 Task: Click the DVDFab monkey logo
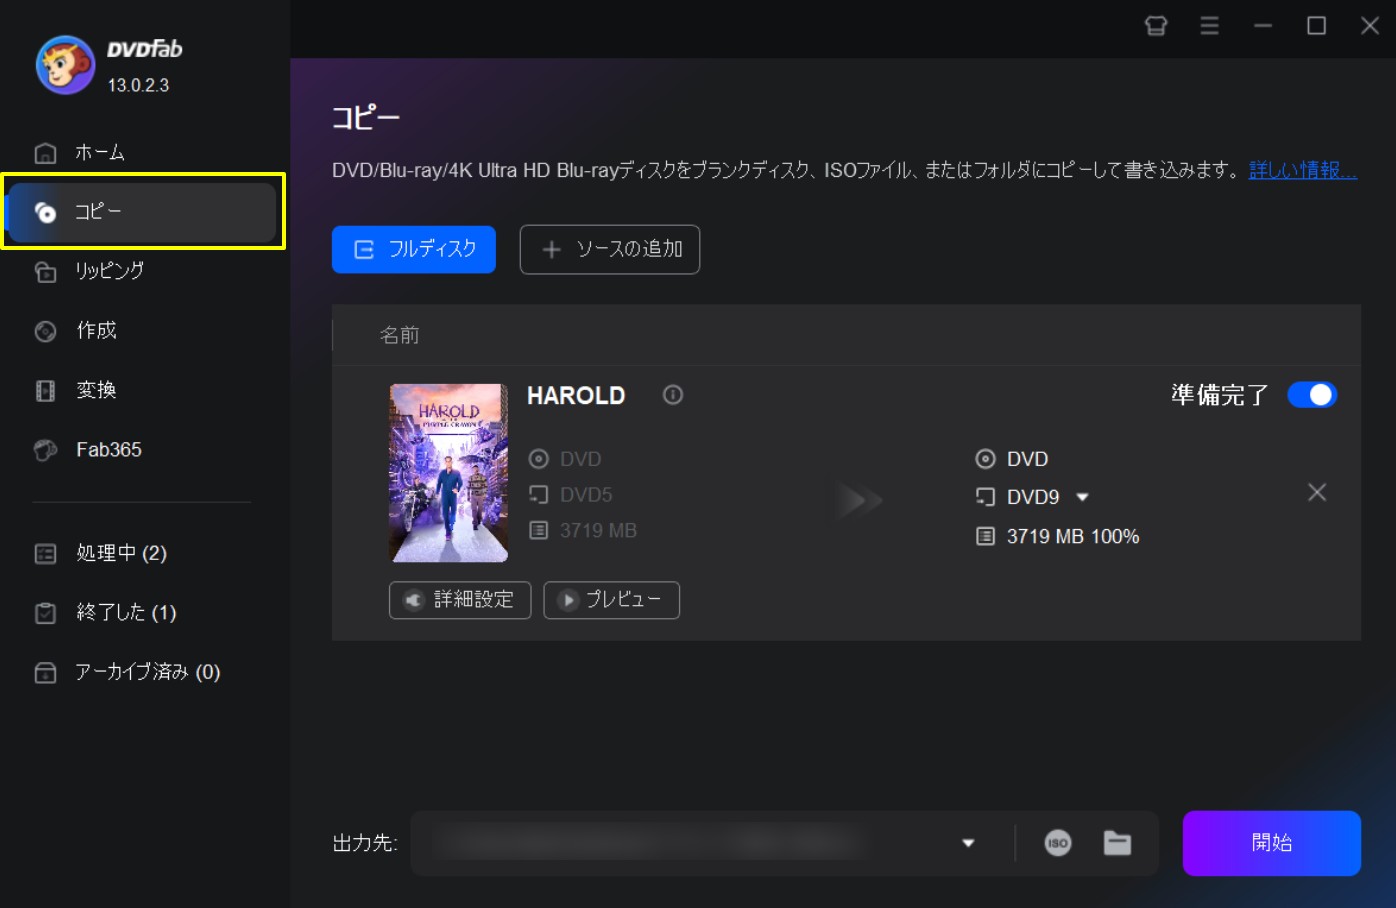[65, 65]
